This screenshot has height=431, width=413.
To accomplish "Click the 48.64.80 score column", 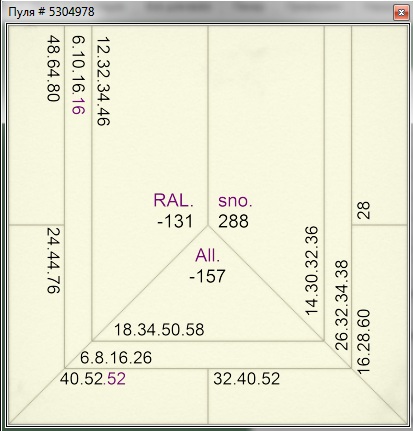I will (53, 68).
